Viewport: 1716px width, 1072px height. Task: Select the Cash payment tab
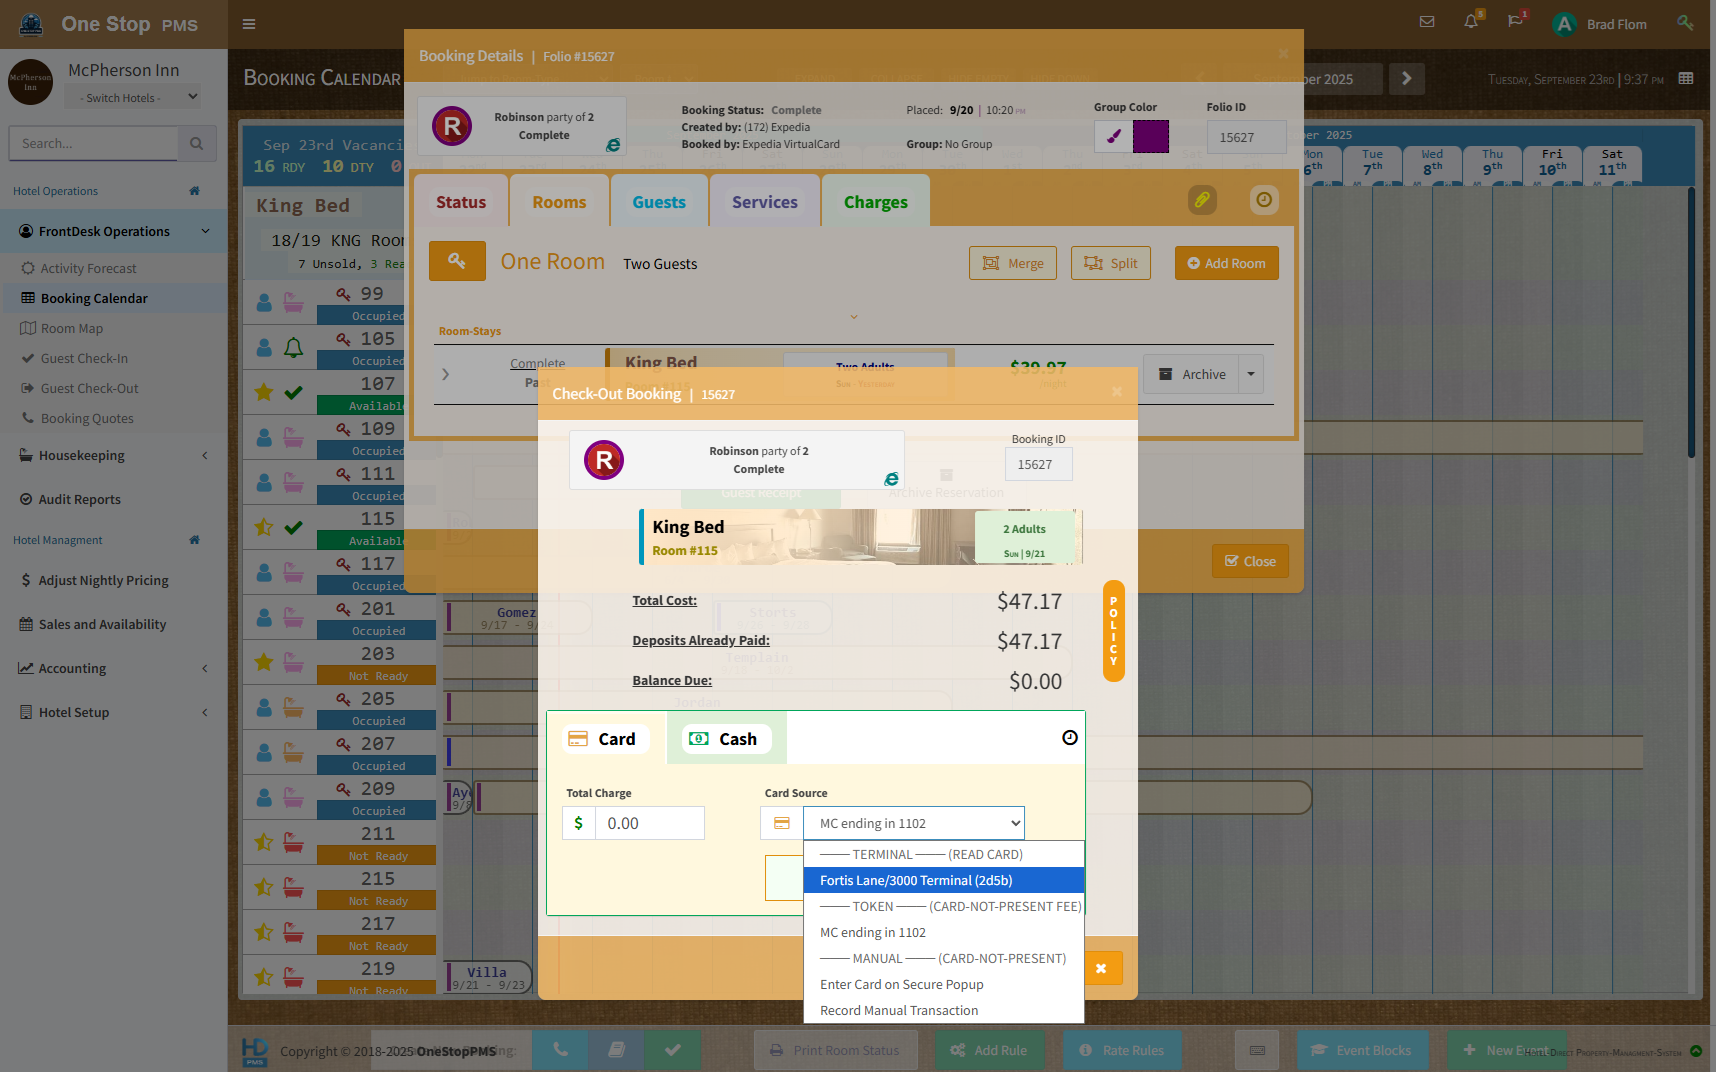pyautogui.click(x=725, y=739)
